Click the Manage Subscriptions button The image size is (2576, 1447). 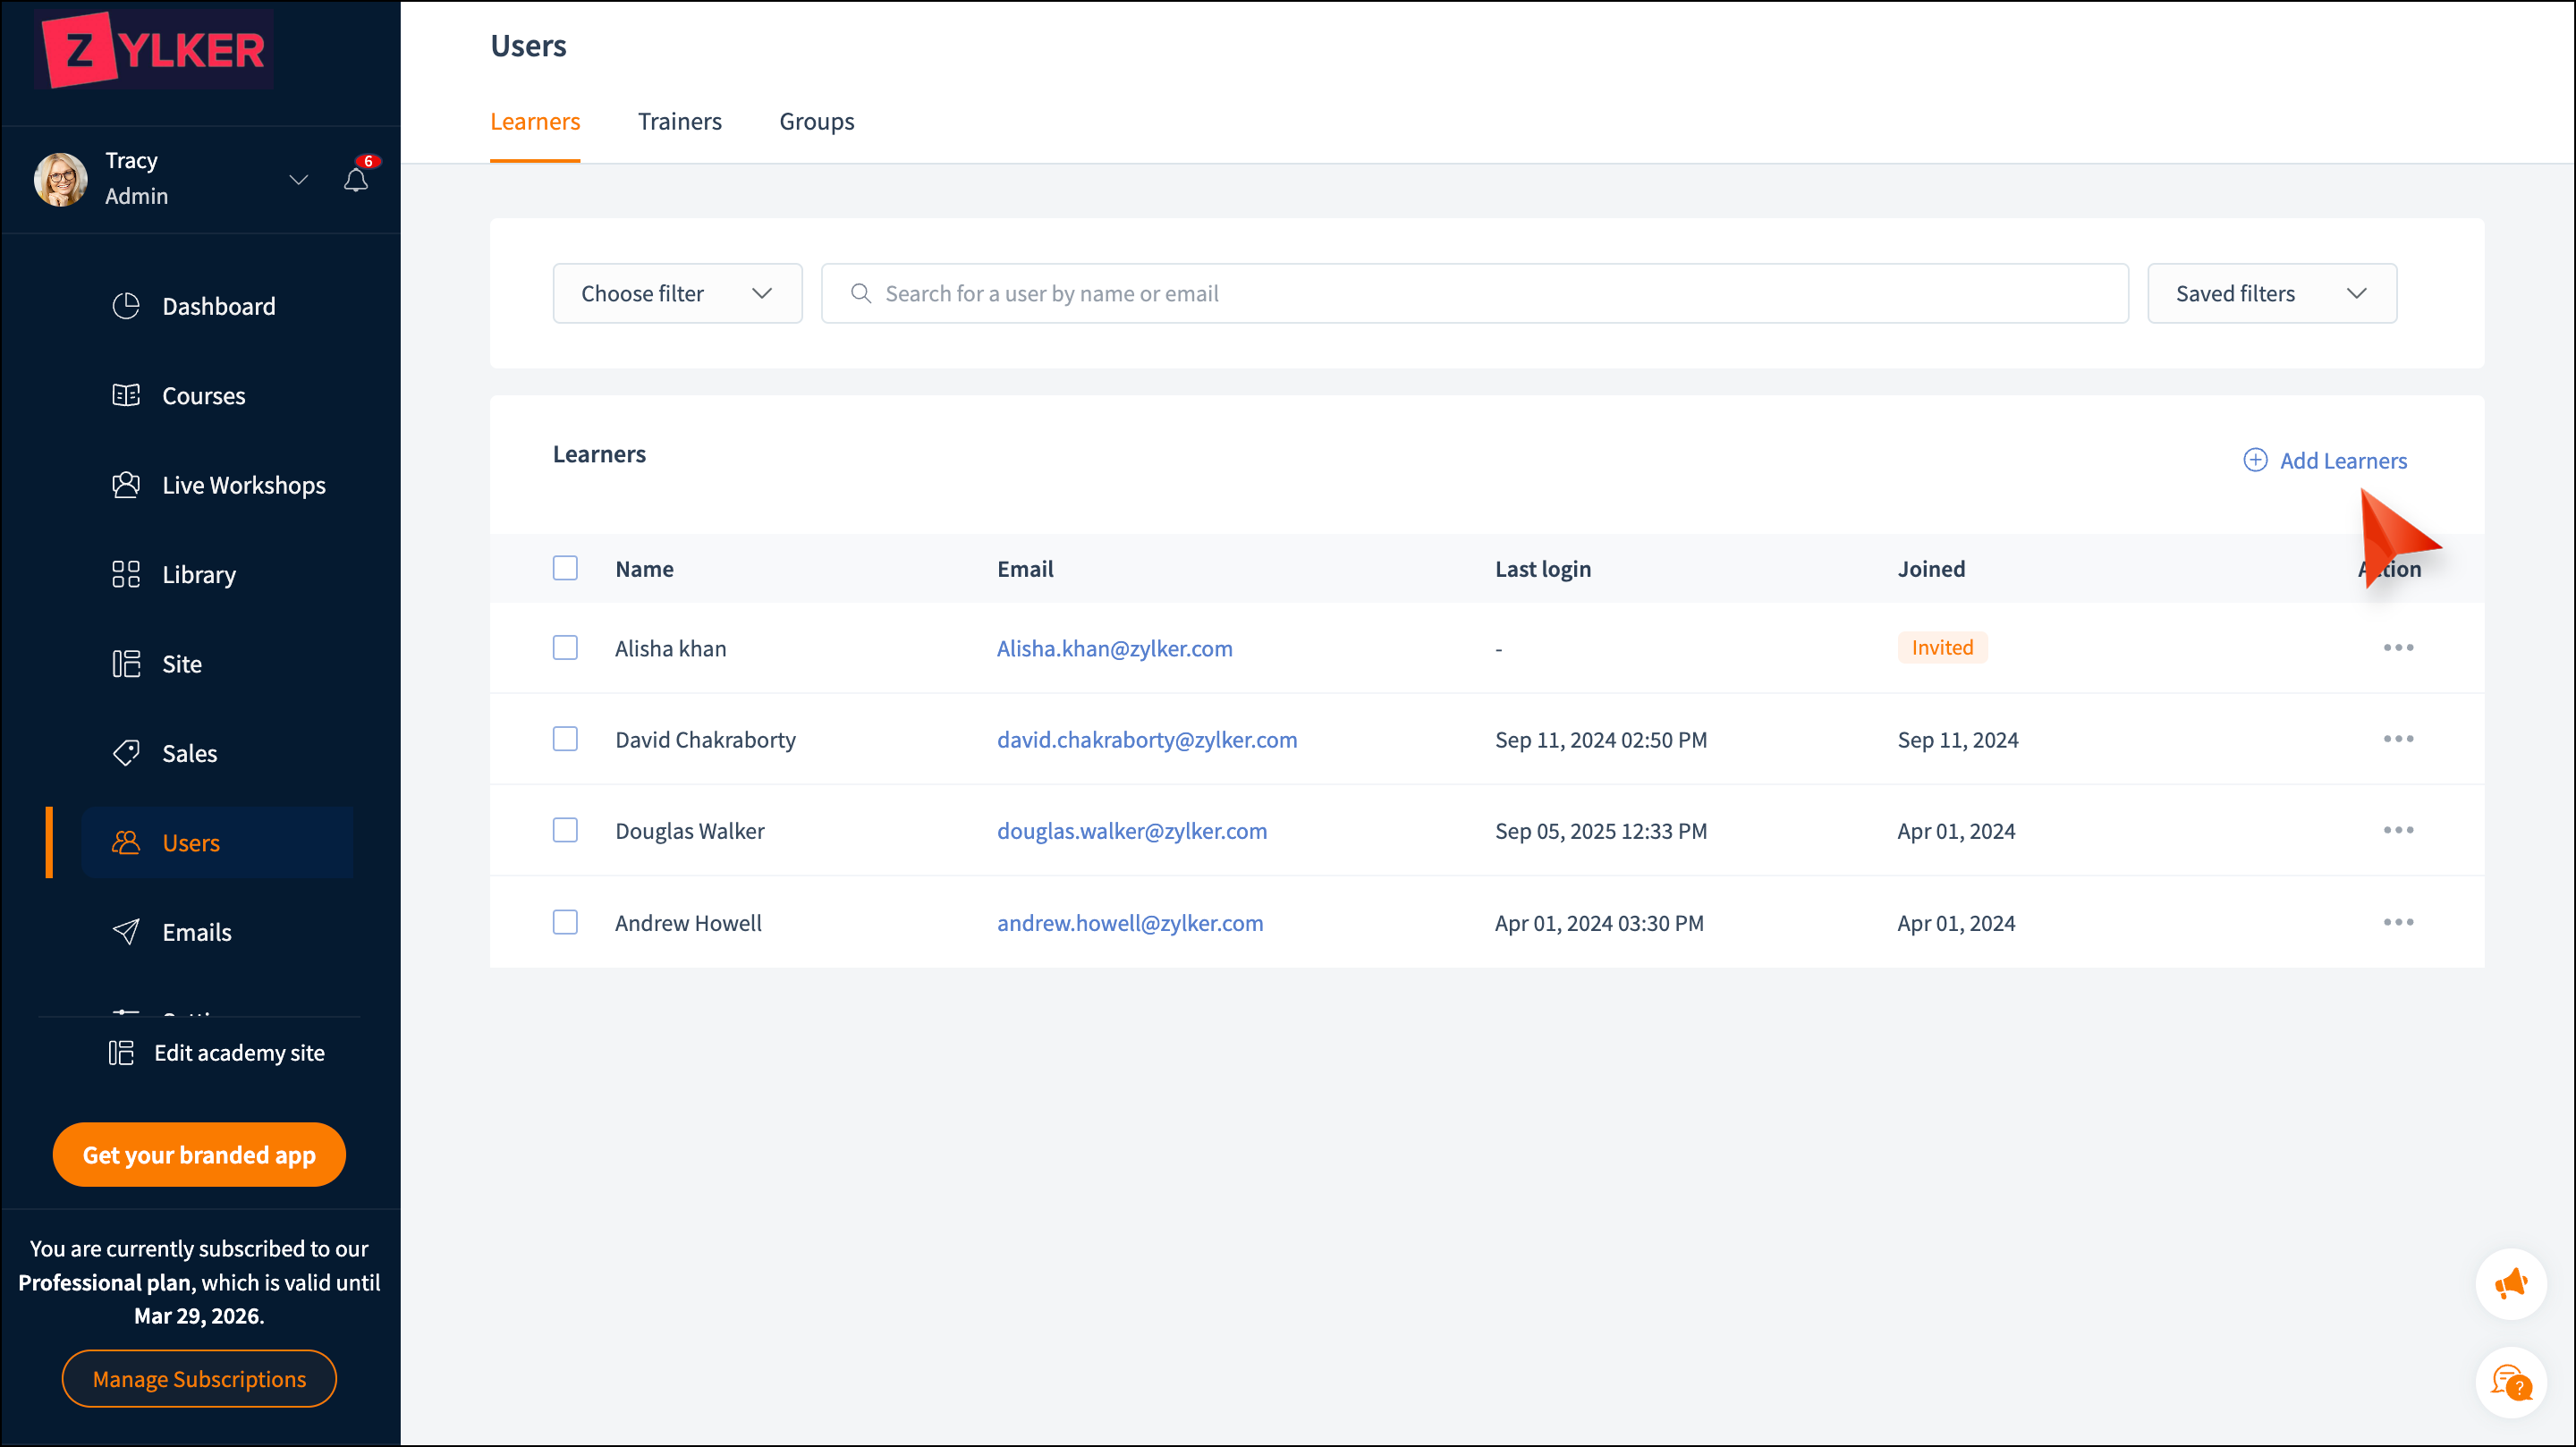[x=199, y=1378]
